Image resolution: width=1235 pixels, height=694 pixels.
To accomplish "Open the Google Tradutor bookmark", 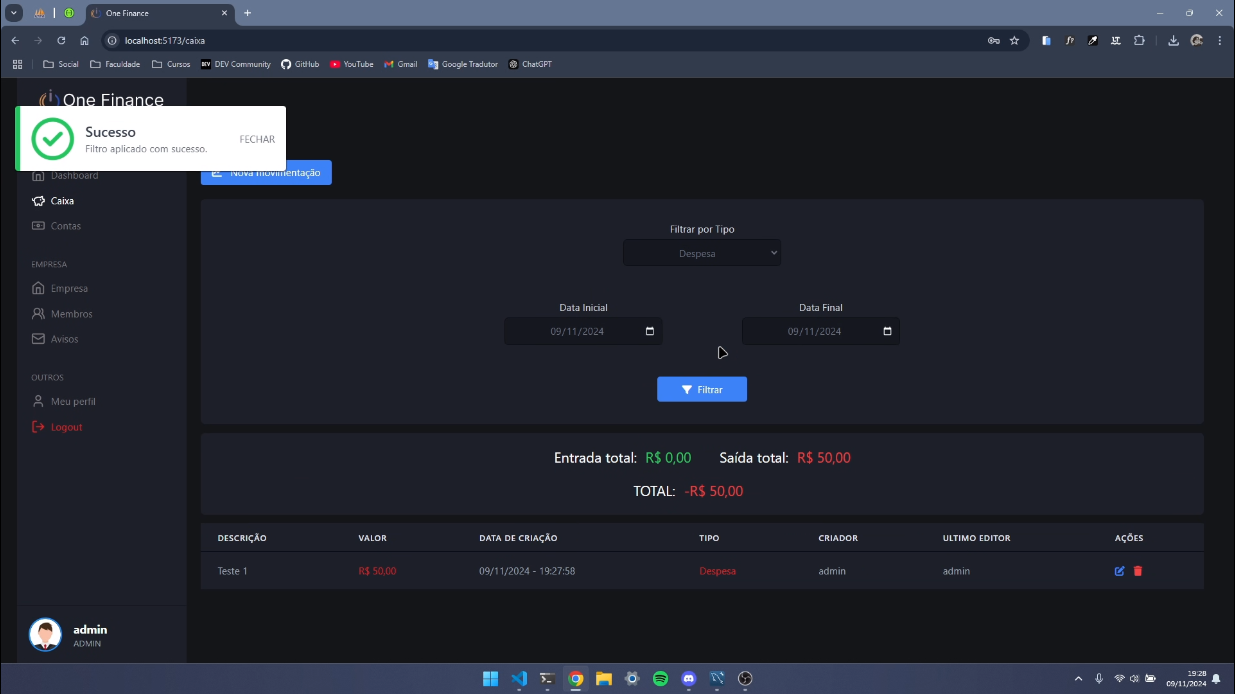I will click(x=463, y=64).
